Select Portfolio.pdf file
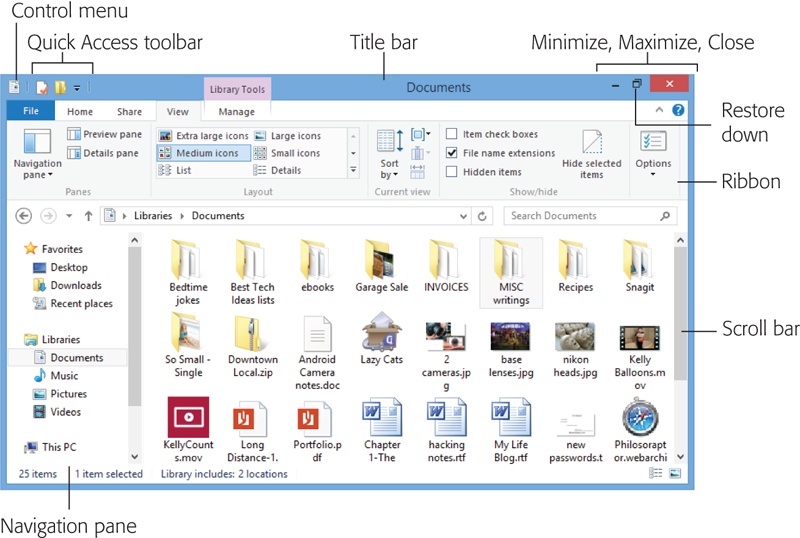 317,431
